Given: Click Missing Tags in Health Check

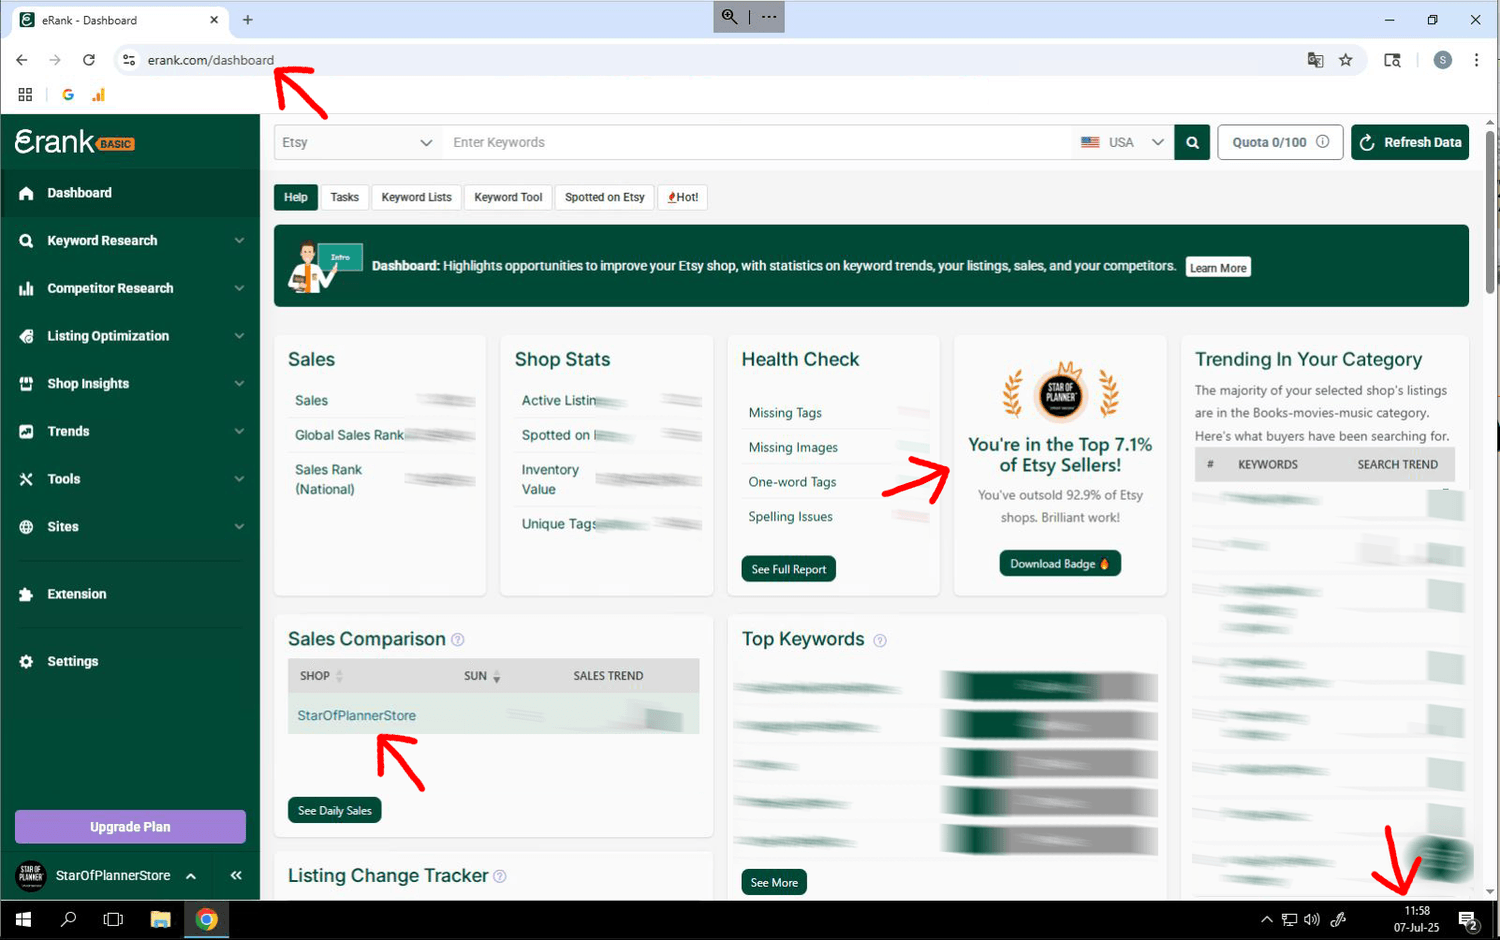Looking at the screenshot, I should click(785, 413).
